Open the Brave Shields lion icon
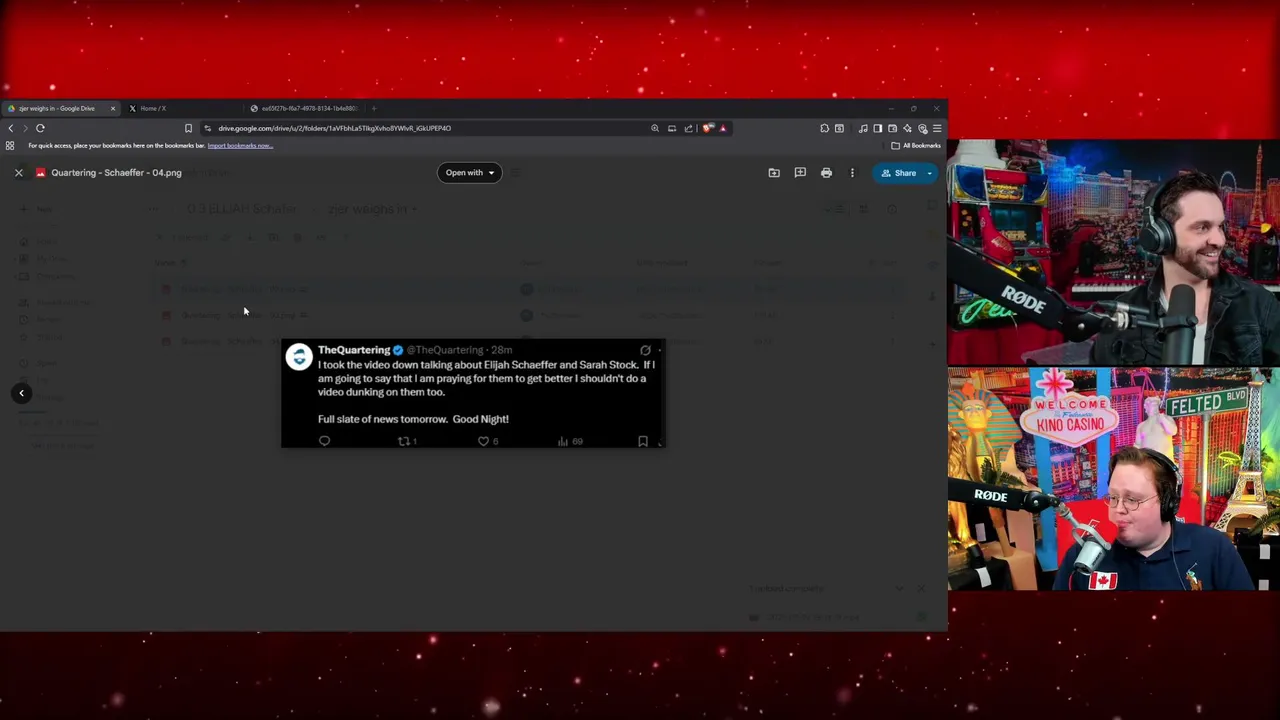Image resolution: width=1280 pixels, height=720 pixels. coord(708,128)
